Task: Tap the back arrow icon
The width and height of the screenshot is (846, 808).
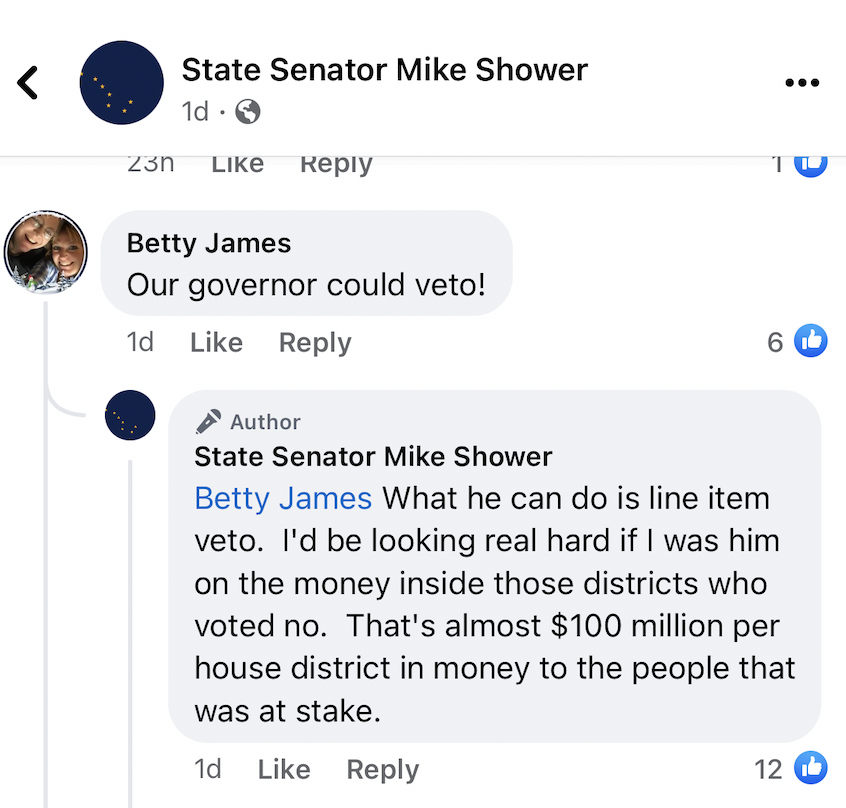Action: pos(28,83)
